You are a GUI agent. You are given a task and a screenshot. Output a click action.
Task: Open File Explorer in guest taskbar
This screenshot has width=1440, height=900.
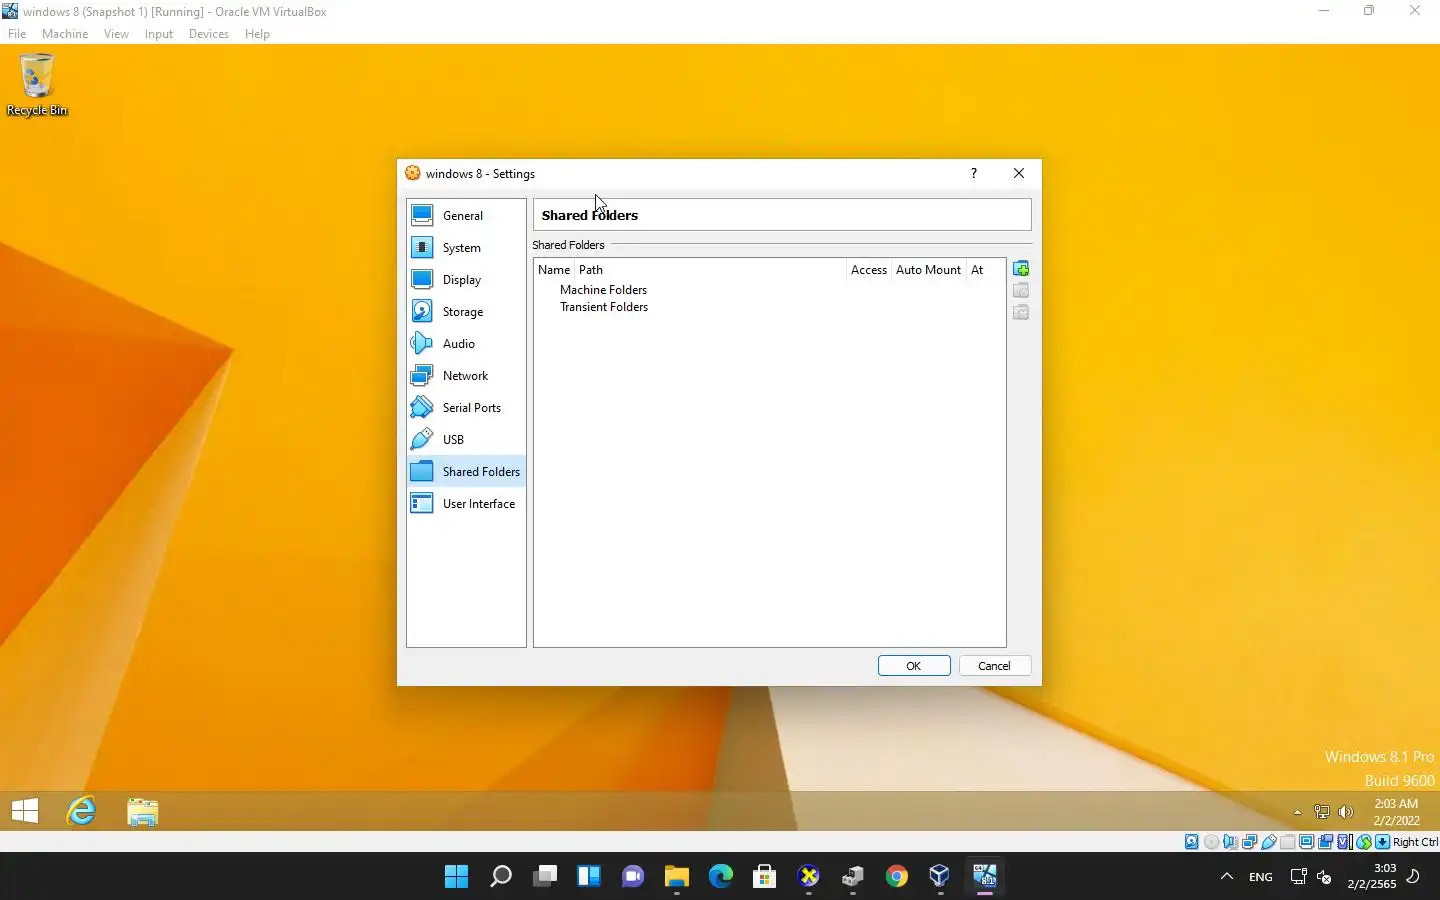(143, 811)
